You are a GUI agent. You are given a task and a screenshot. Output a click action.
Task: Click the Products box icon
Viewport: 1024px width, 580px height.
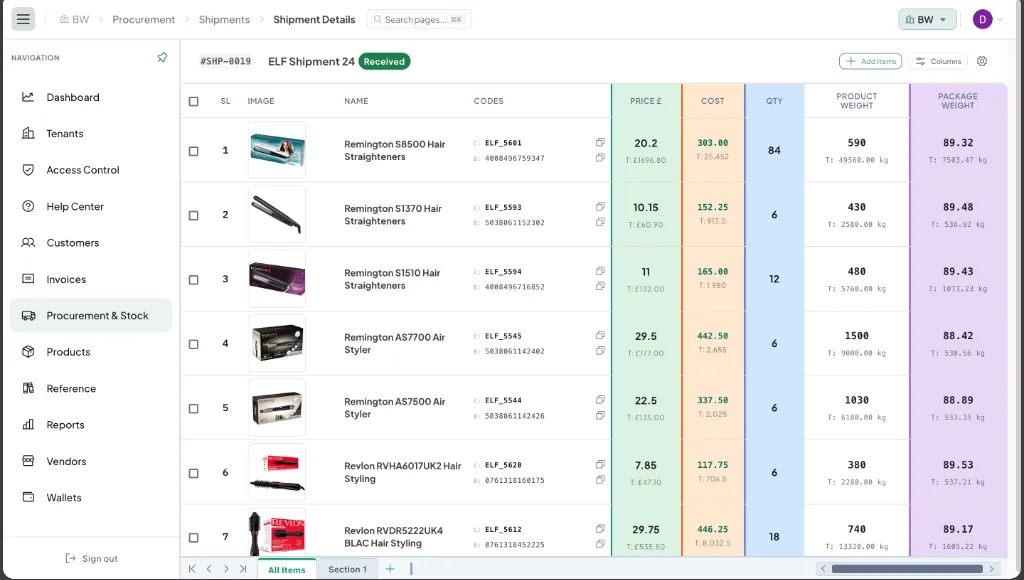28,351
